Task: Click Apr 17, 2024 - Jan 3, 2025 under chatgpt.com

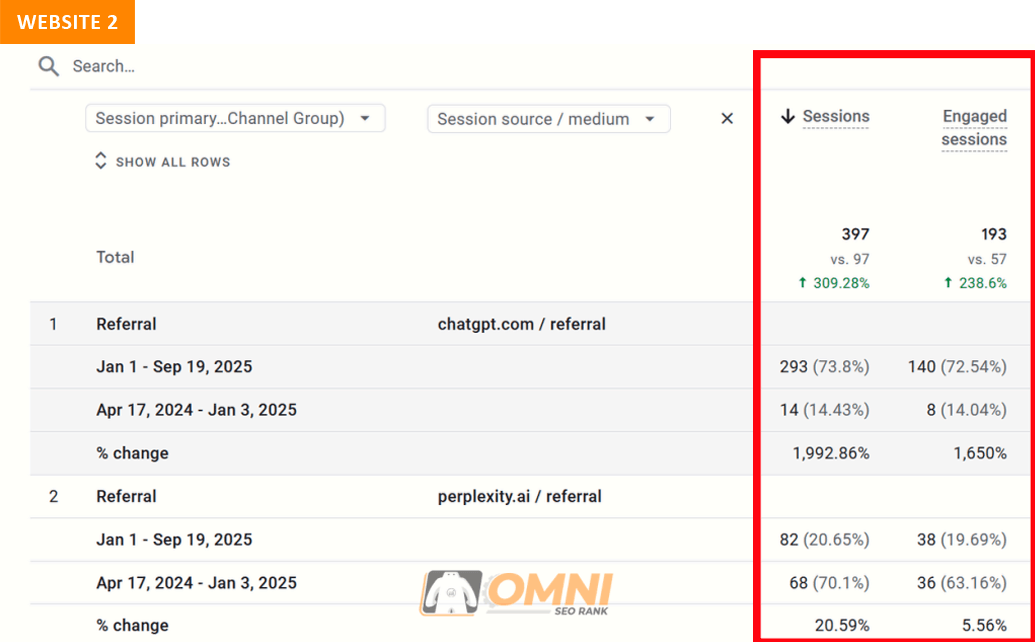Action: 197,410
